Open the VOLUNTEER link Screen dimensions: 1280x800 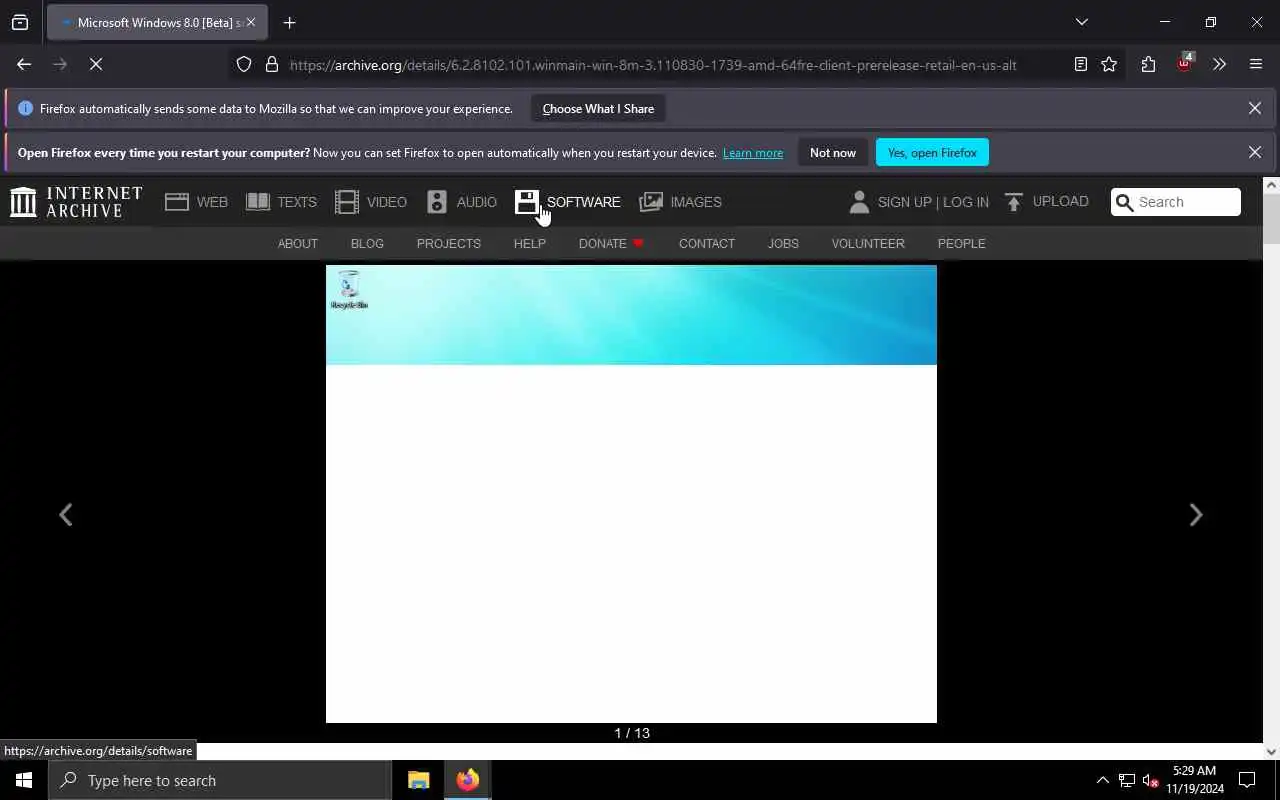pyautogui.click(x=868, y=244)
